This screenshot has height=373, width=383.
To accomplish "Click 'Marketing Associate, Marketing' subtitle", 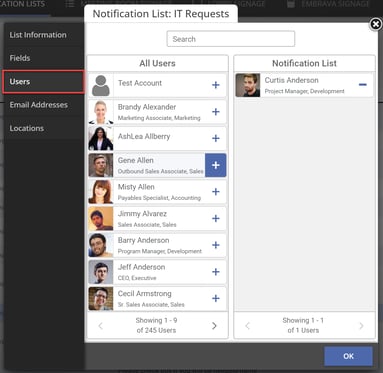I will click(x=159, y=118).
